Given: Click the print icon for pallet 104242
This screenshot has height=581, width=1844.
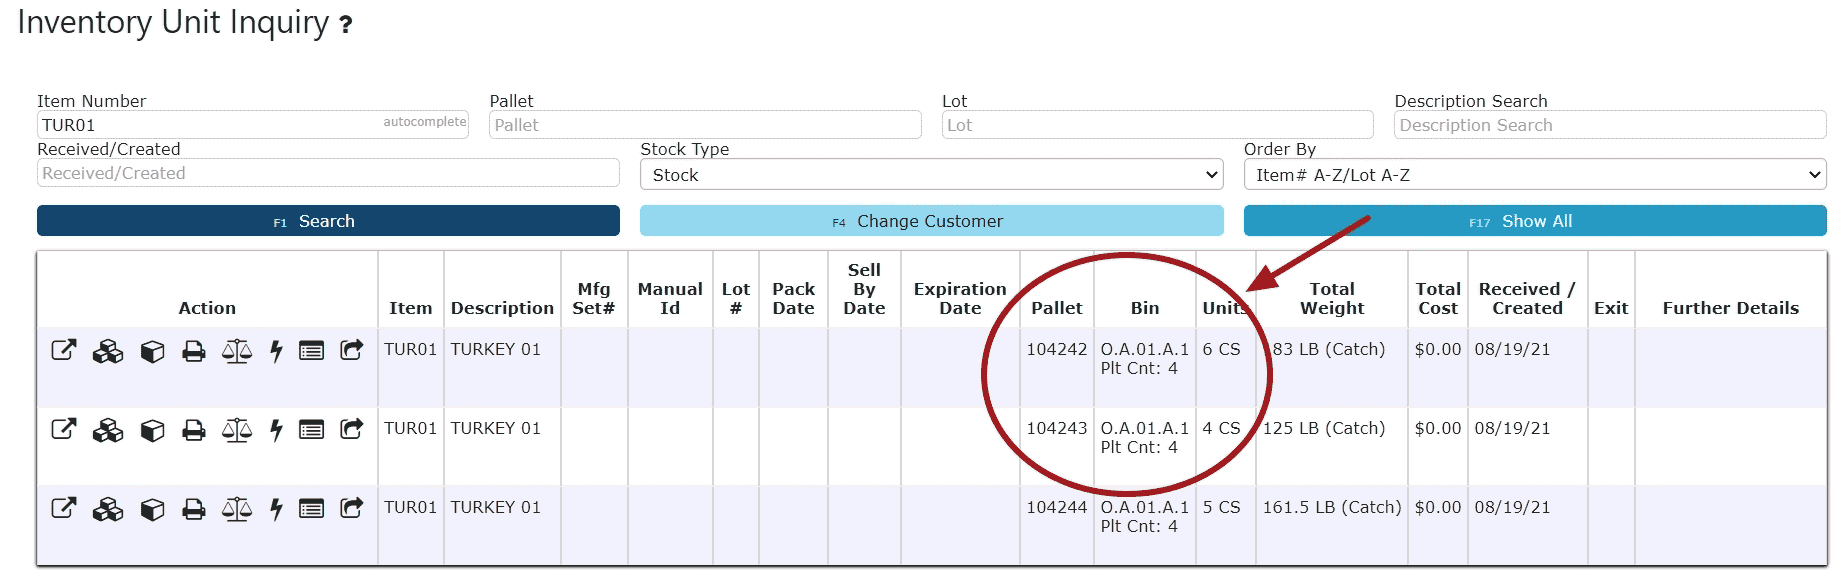Looking at the screenshot, I should coord(194,351).
